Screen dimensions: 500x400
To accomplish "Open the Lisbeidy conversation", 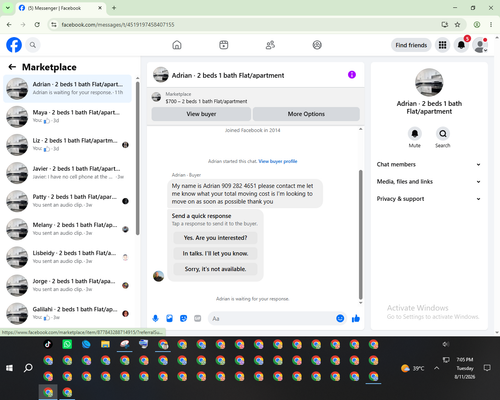I will [67, 257].
